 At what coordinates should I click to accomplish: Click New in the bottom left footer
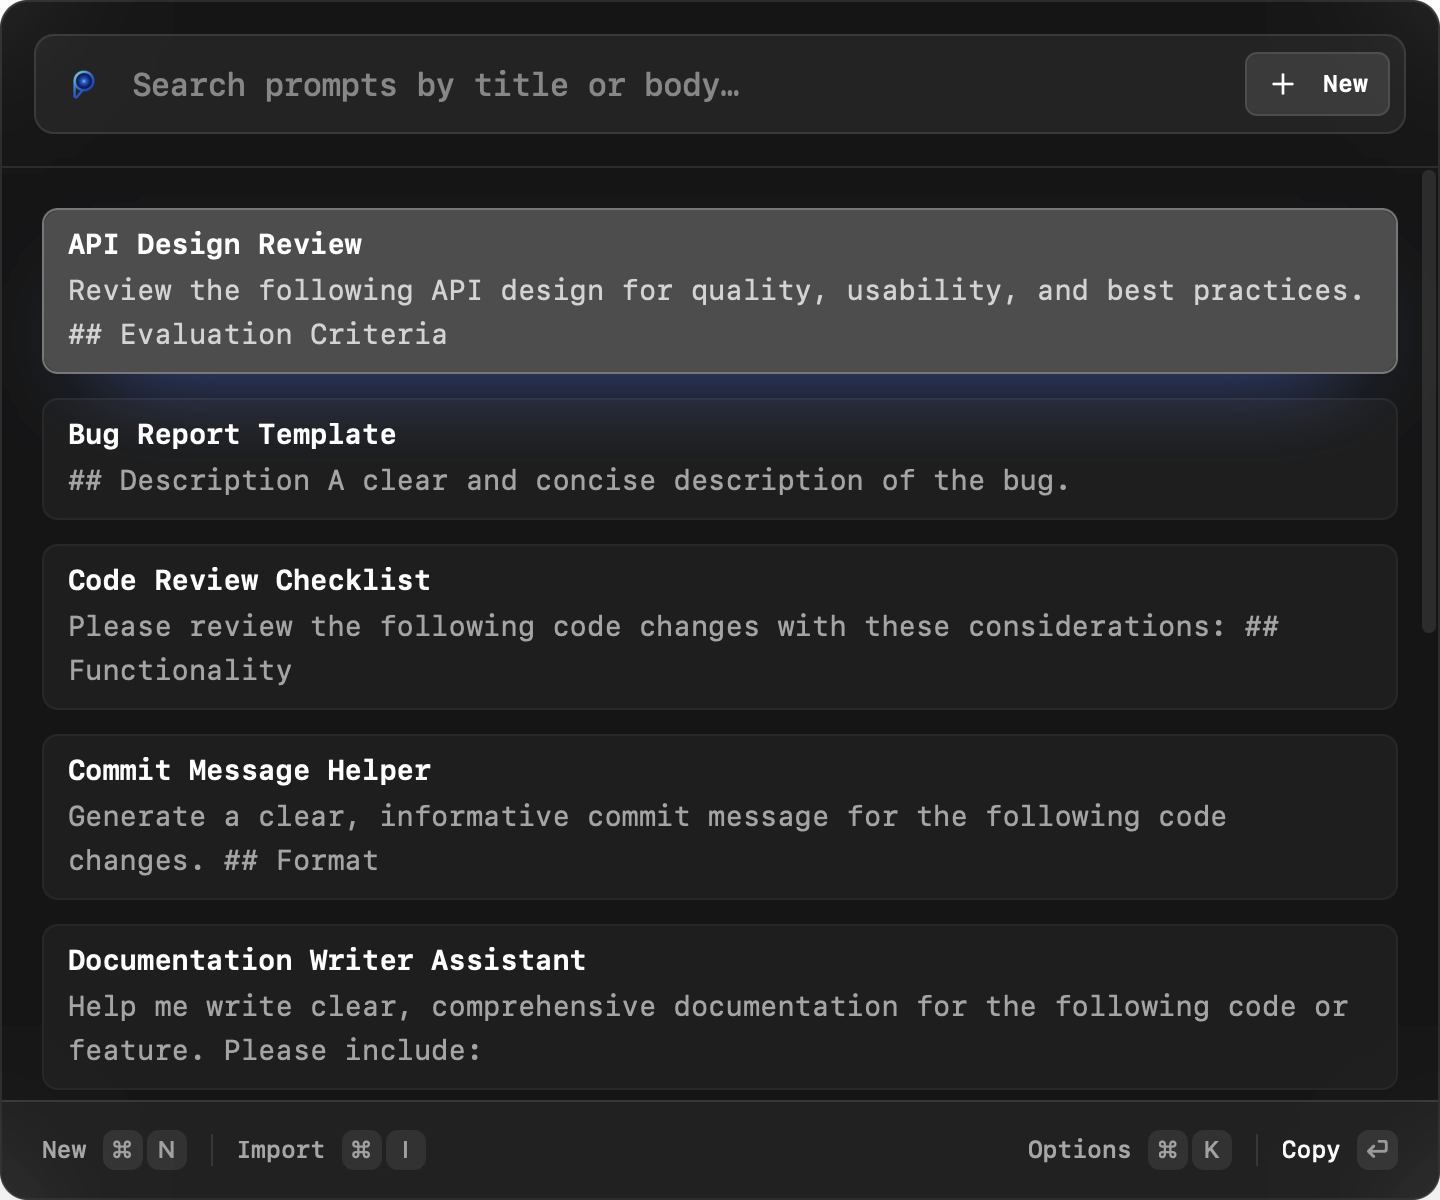click(64, 1150)
